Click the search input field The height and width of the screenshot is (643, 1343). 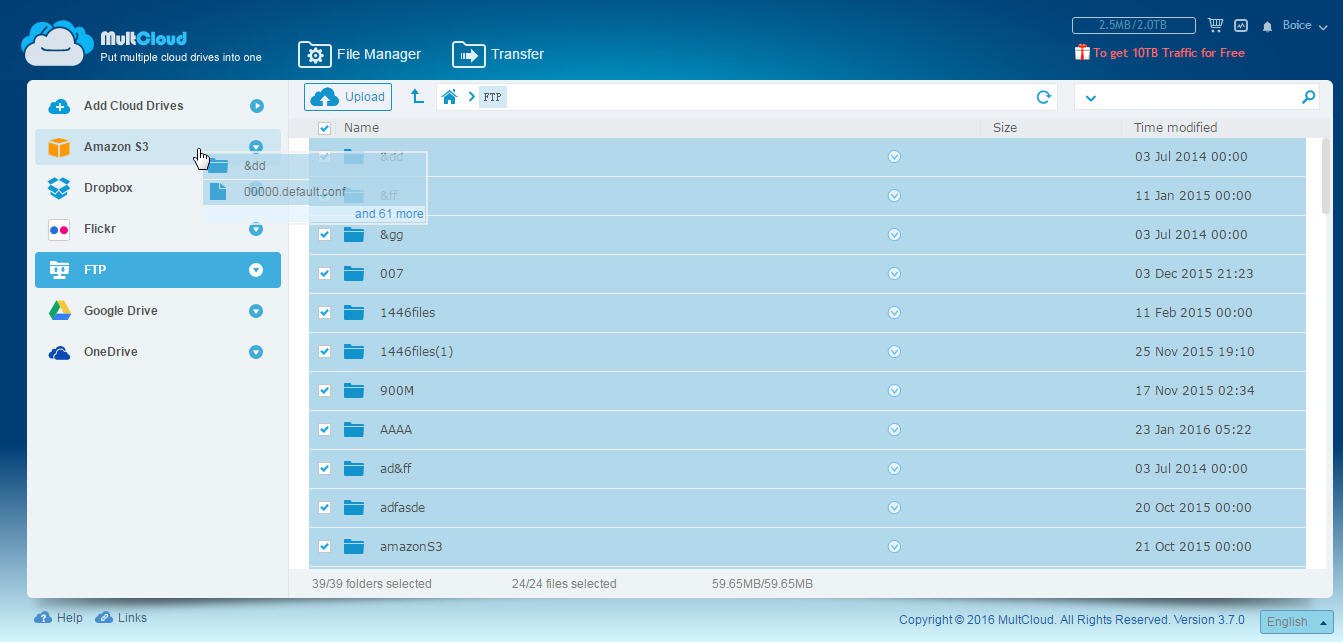click(x=1198, y=97)
